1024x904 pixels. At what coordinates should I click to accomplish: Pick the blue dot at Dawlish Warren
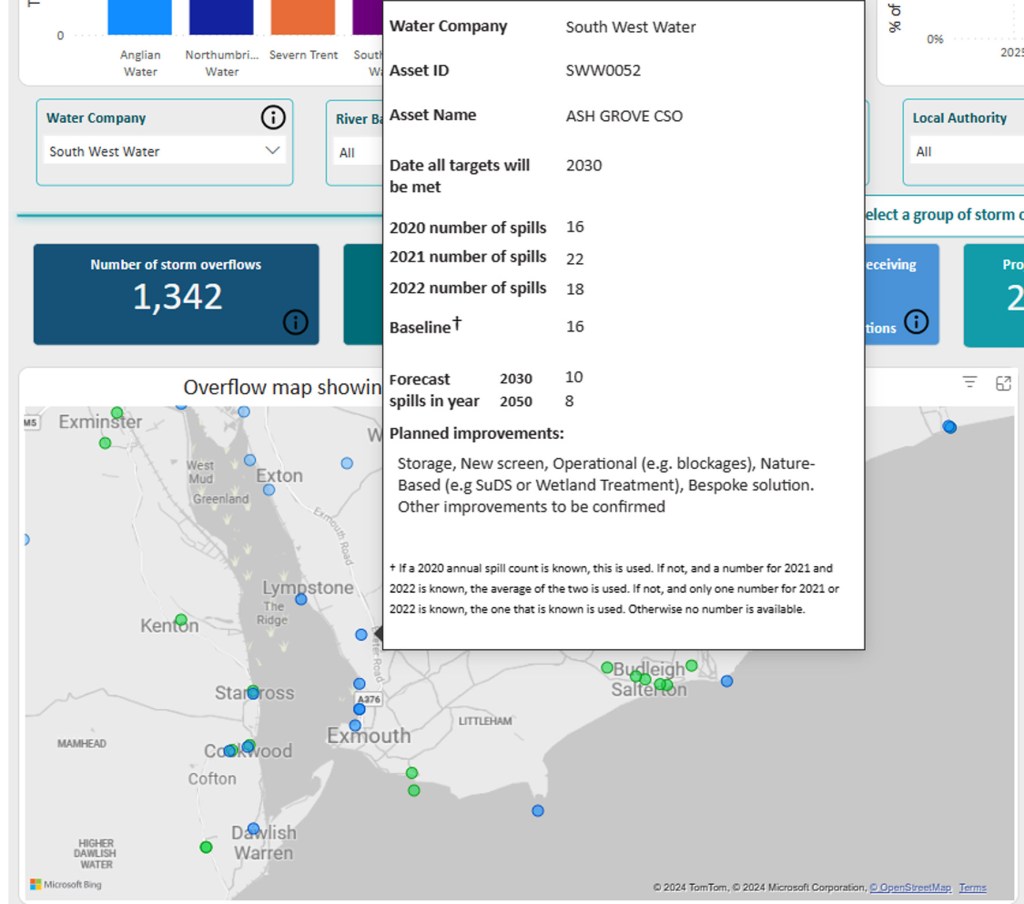254,829
